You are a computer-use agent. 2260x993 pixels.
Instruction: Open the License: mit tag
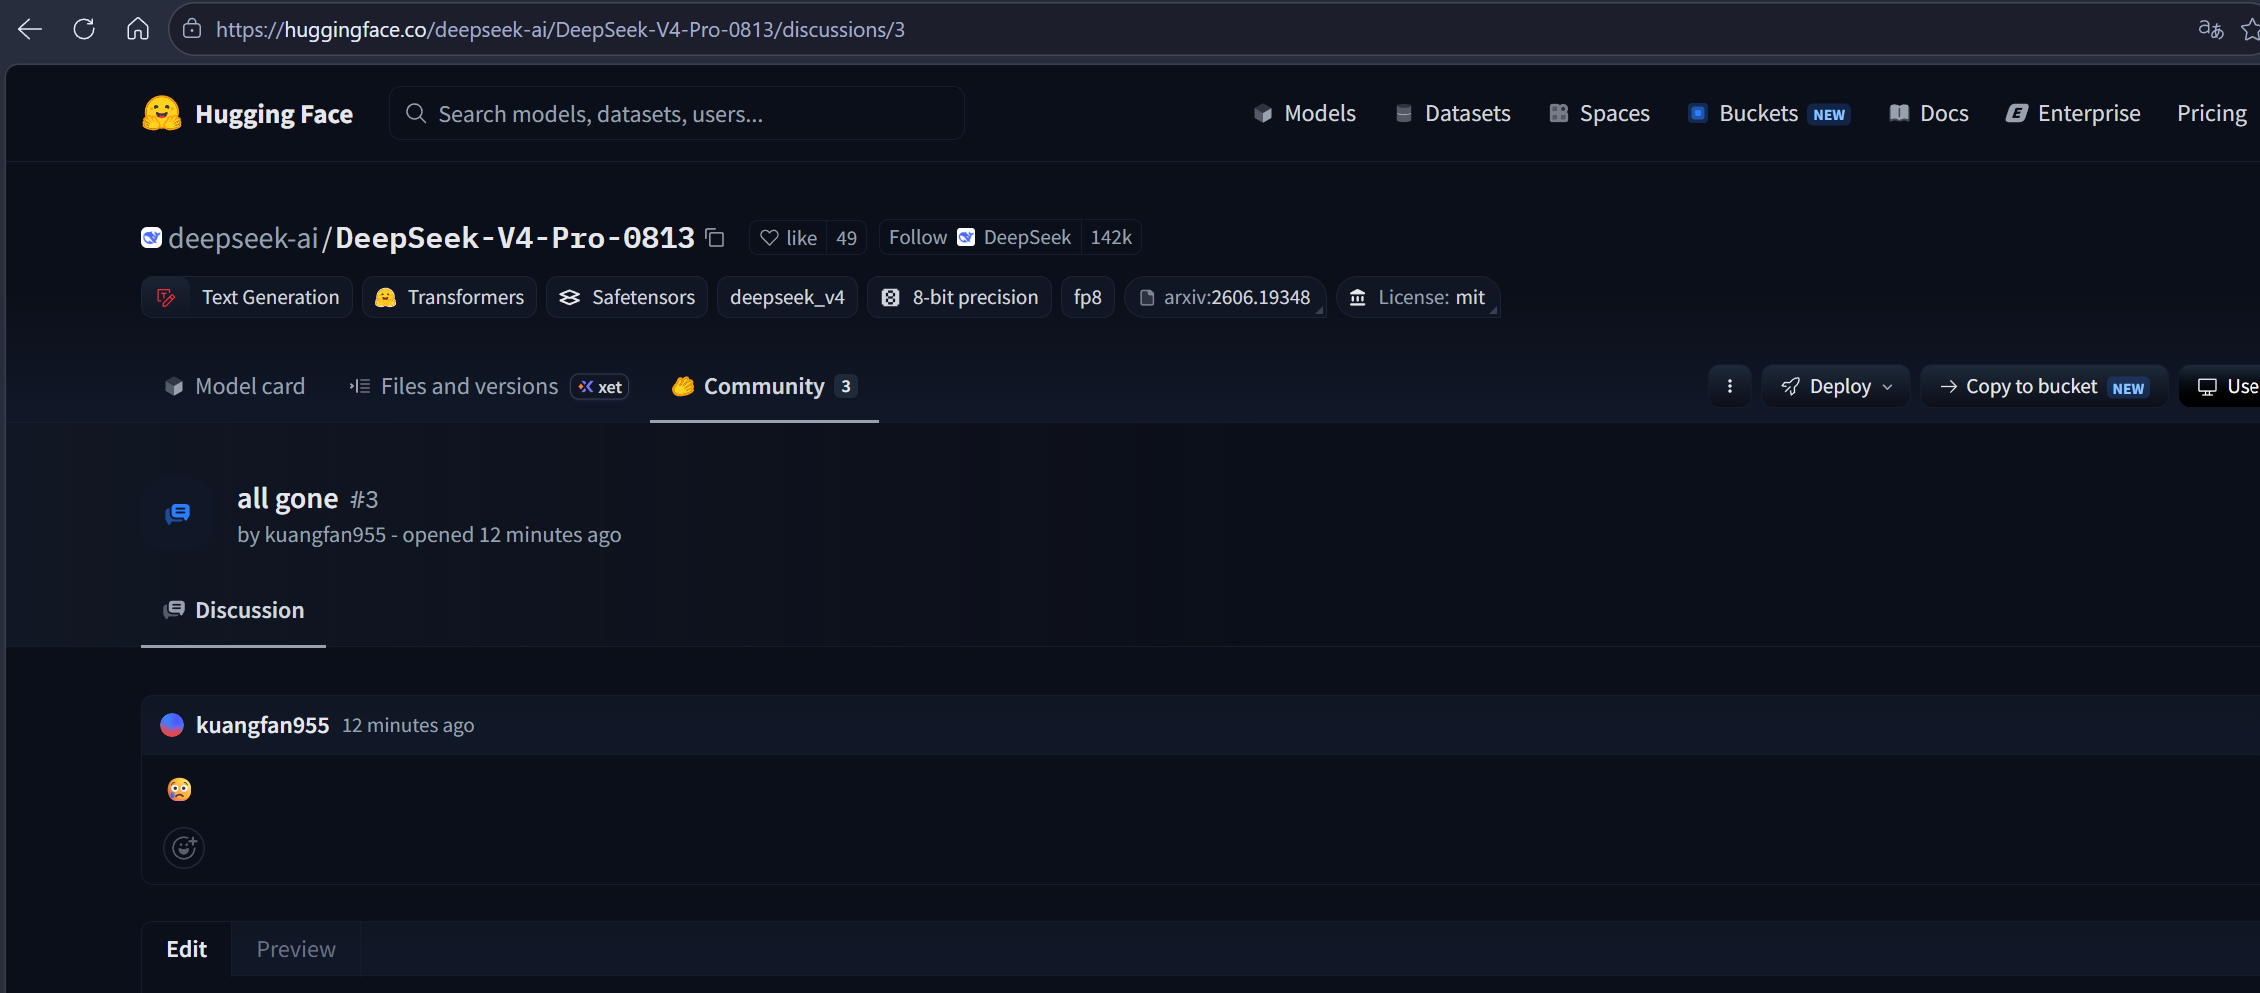(1418, 297)
